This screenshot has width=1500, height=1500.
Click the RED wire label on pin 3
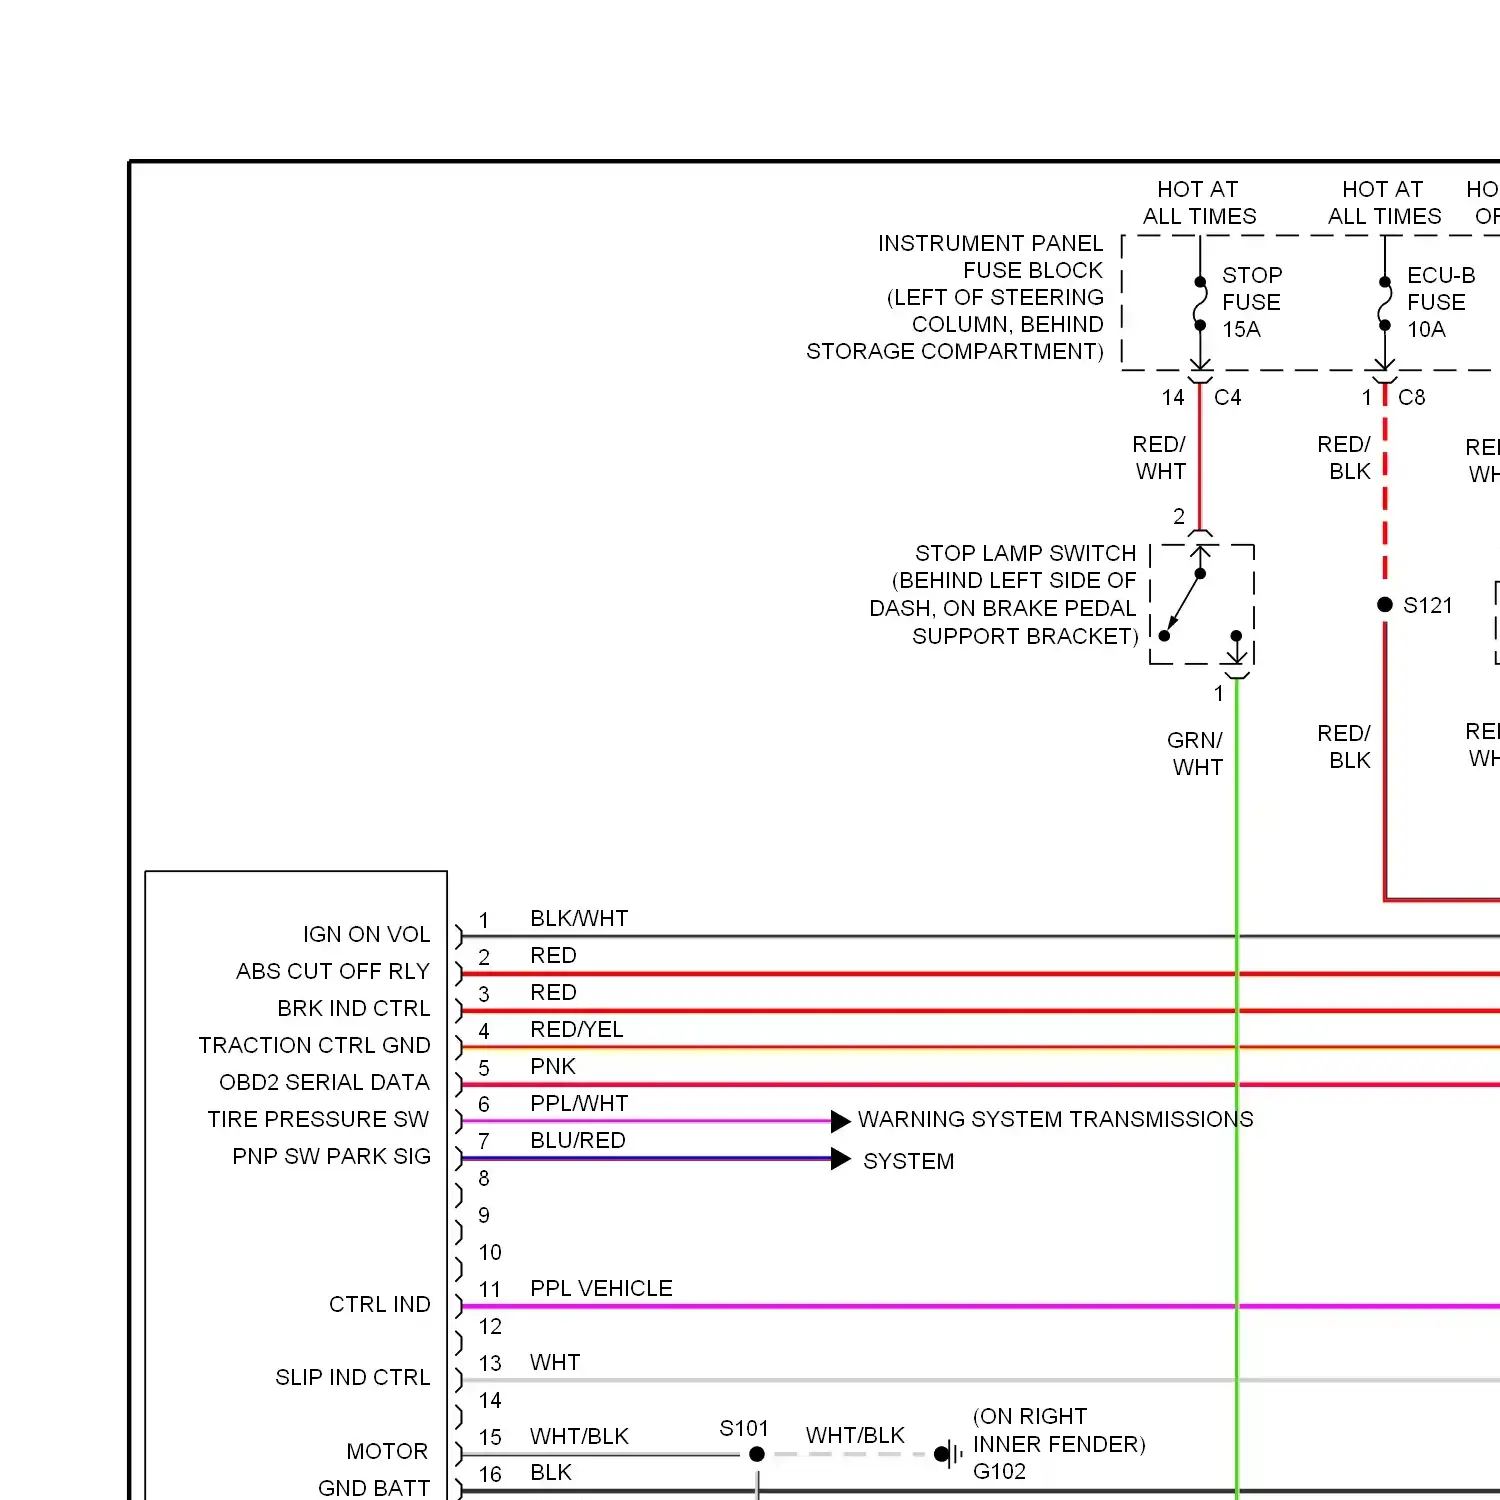click(x=553, y=992)
